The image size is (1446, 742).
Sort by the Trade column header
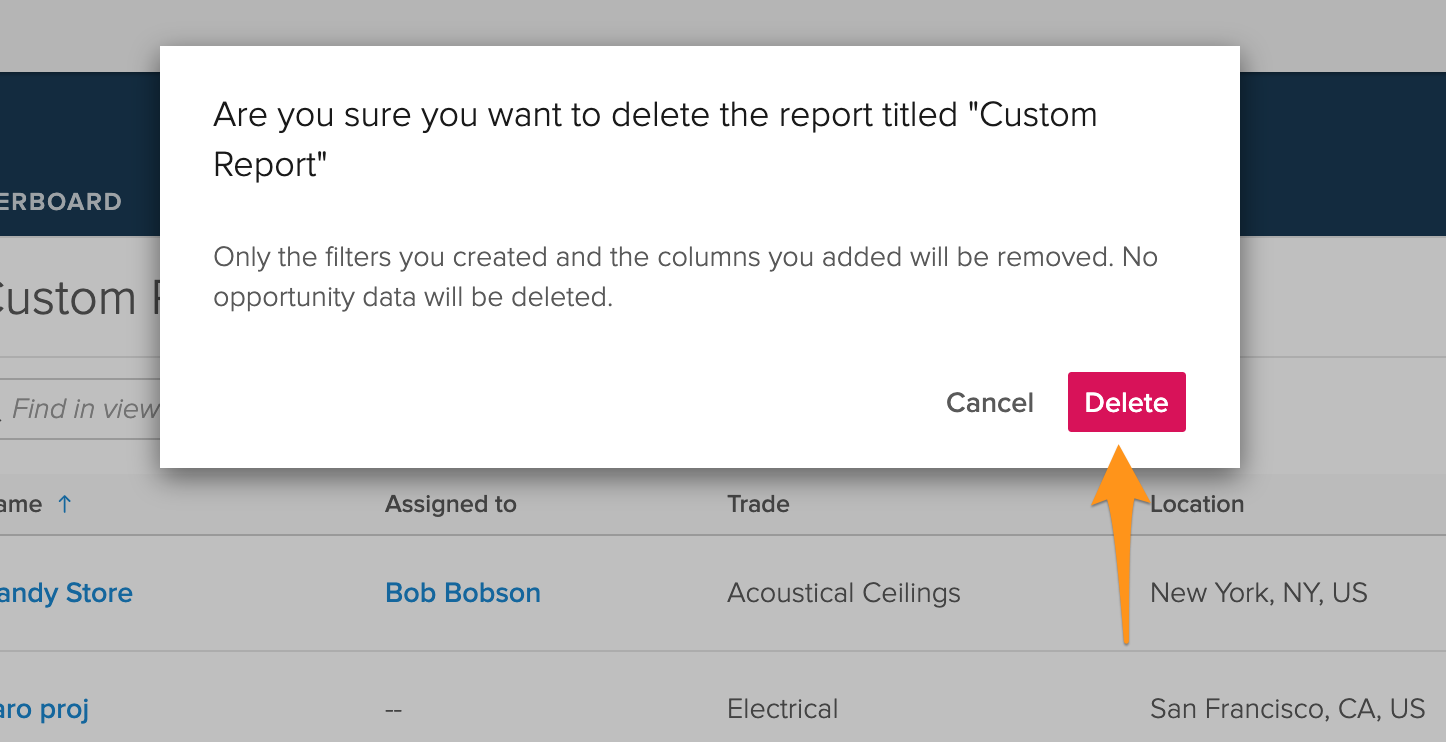(758, 504)
